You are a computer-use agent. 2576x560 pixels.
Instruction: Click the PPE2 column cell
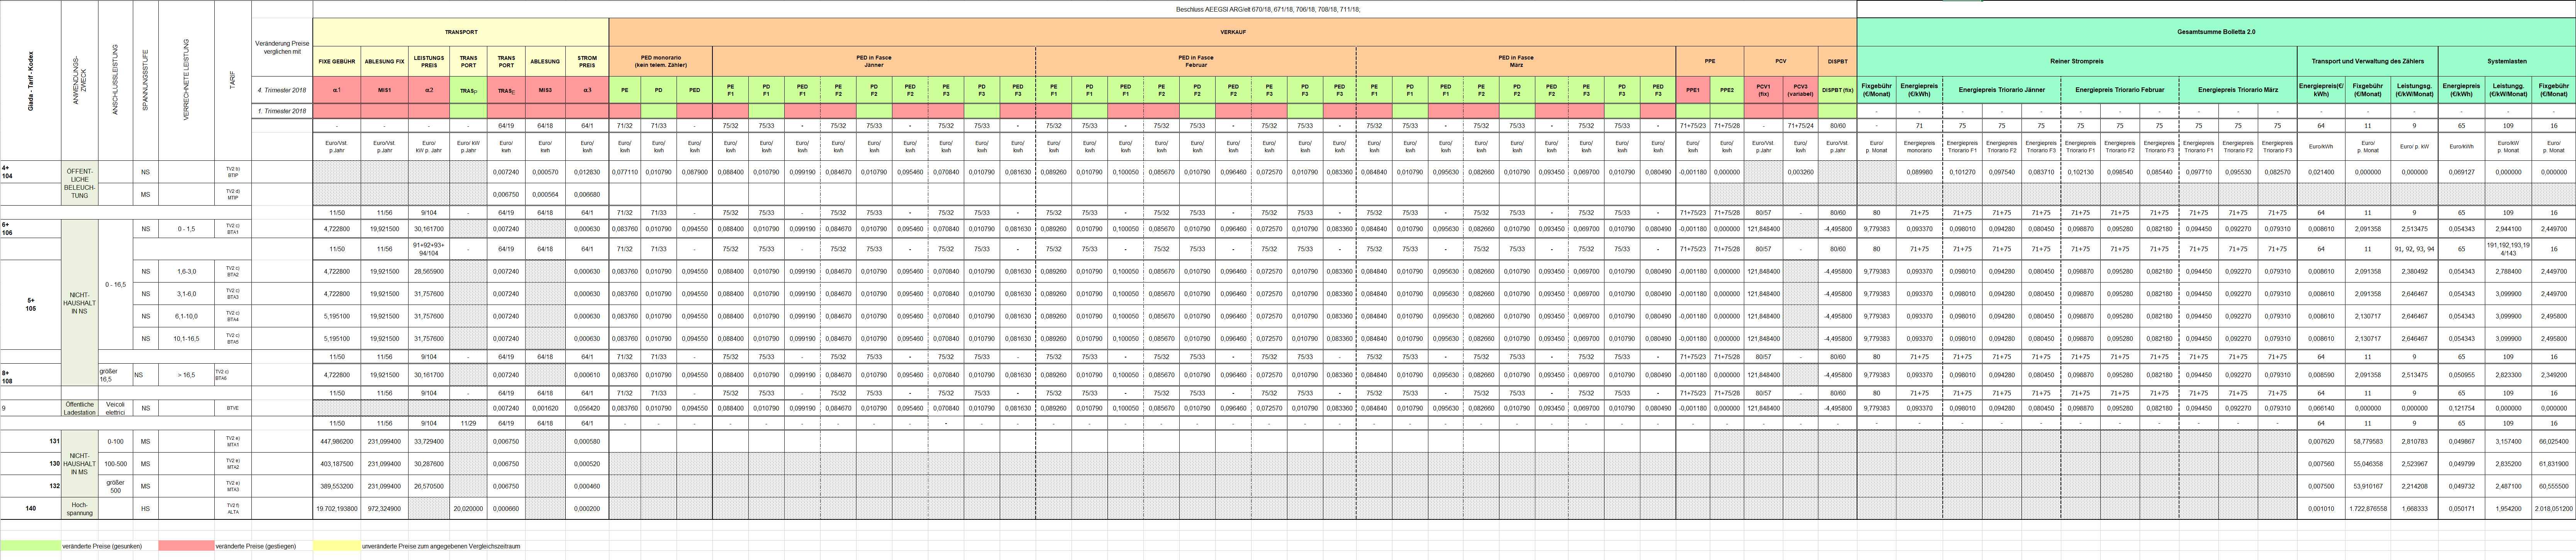(x=1727, y=90)
